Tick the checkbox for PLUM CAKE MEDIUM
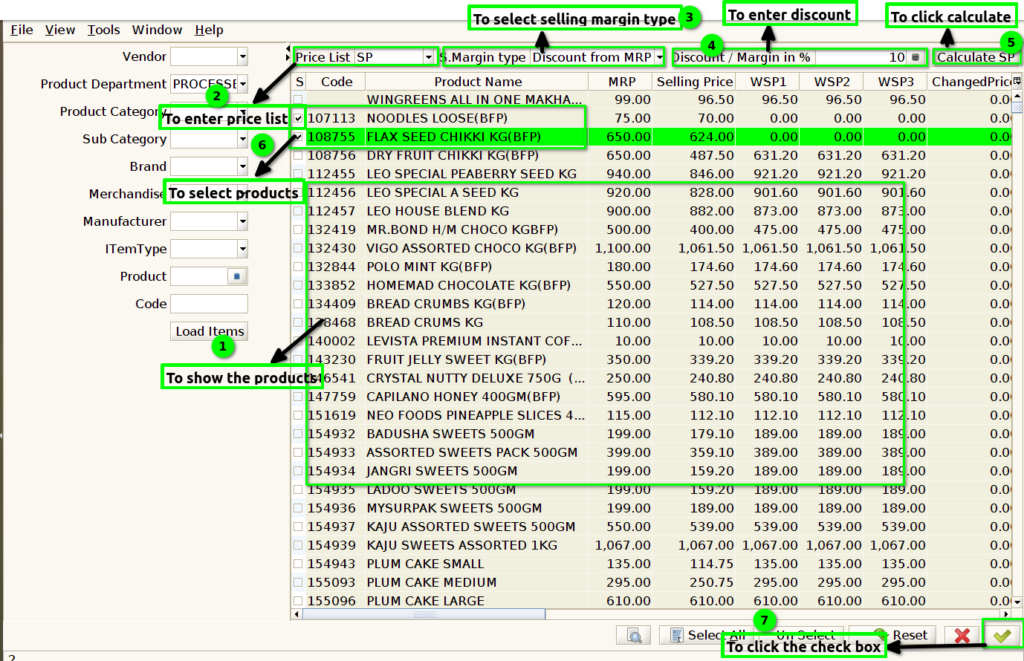The width and height of the screenshot is (1024, 661). [298, 582]
